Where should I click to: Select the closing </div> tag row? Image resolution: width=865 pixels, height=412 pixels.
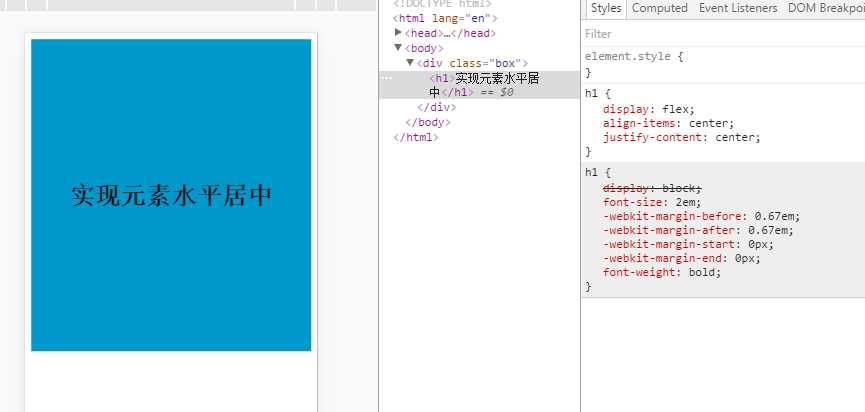pyautogui.click(x=436, y=107)
